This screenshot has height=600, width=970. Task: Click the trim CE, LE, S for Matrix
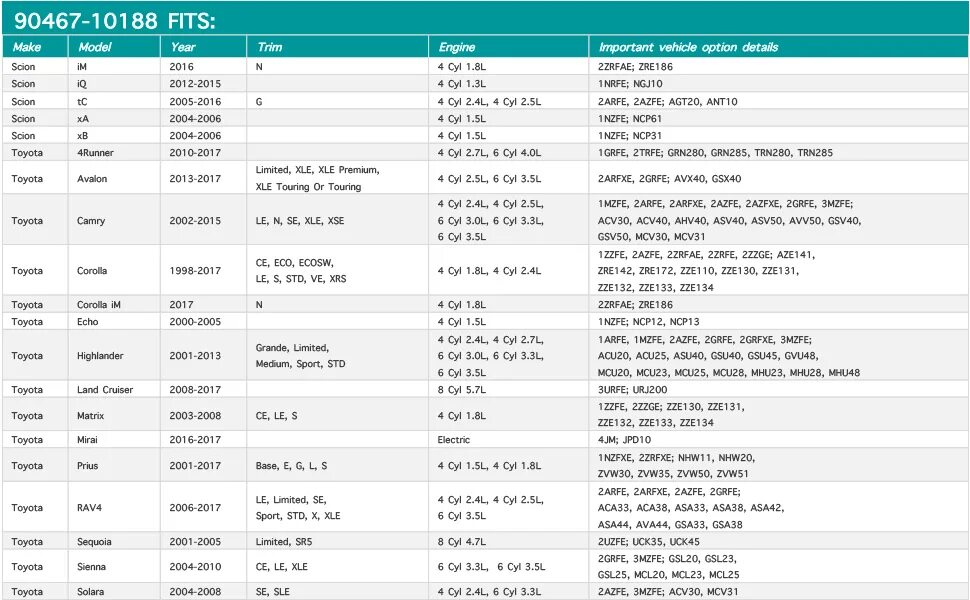[277, 416]
